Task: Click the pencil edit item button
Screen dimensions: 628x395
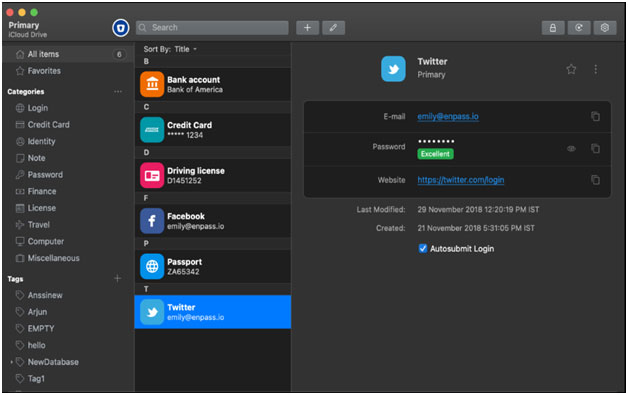Action: [333, 28]
